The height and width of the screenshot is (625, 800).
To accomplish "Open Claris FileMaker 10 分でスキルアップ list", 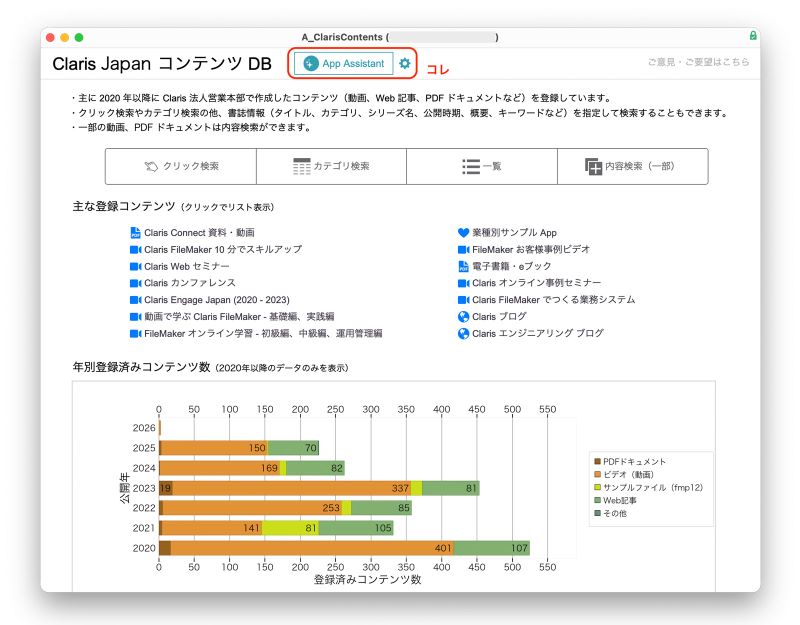I will [x=222, y=250].
